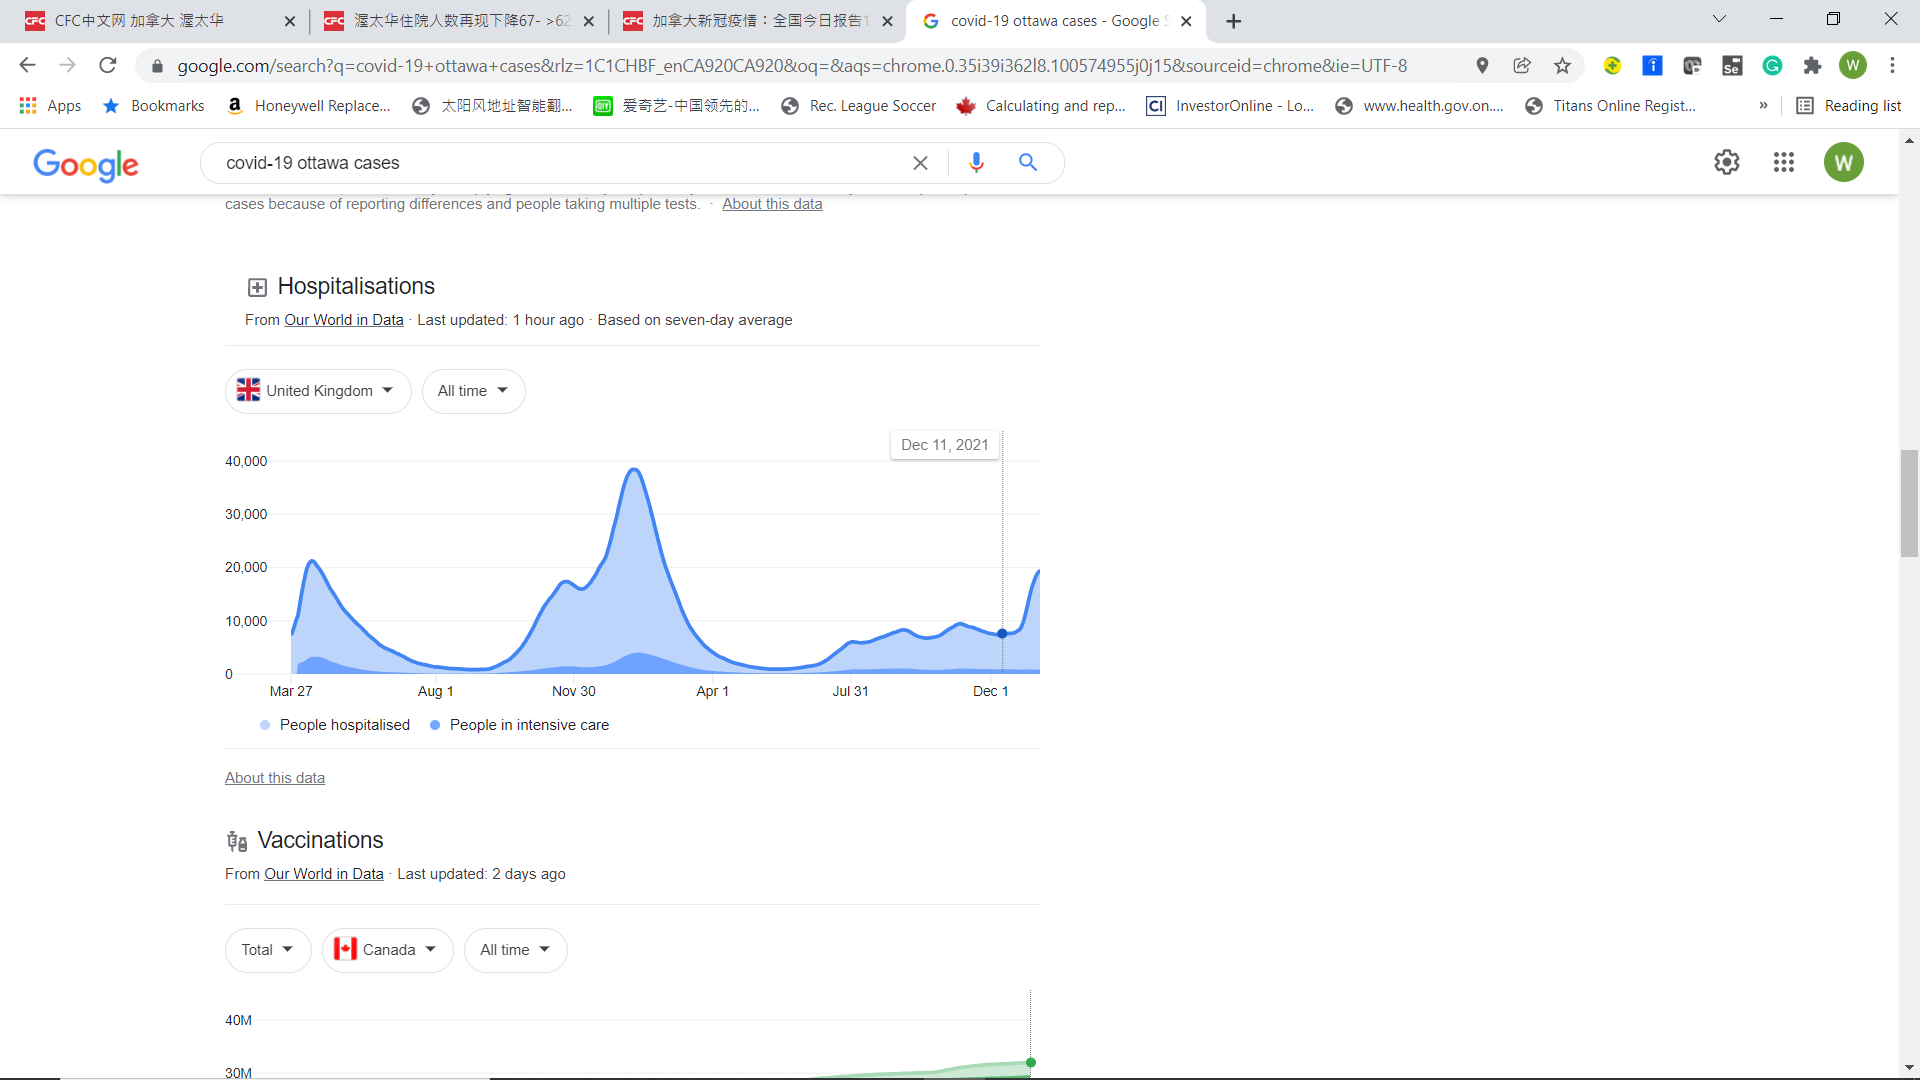Open Google search settings gear

click(x=1727, y=162)
